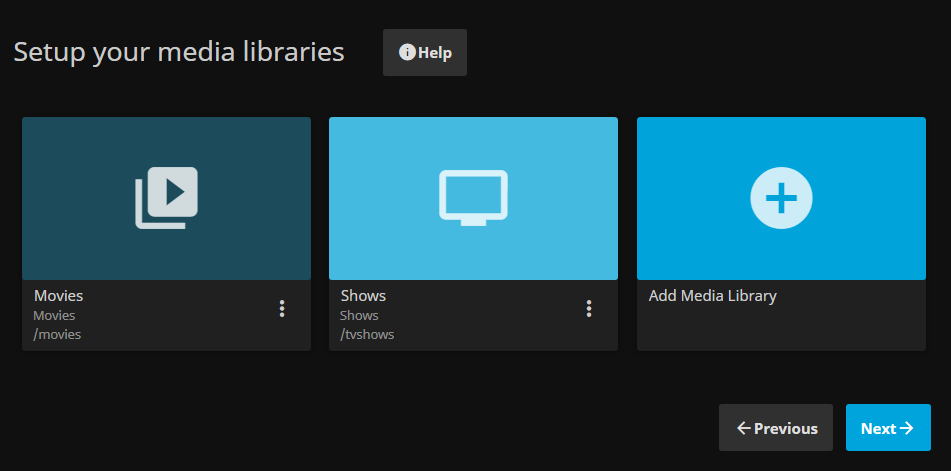Click the left arrow icon on Previous
Viewport: 951px width, 471px height.
click(743, 428)
